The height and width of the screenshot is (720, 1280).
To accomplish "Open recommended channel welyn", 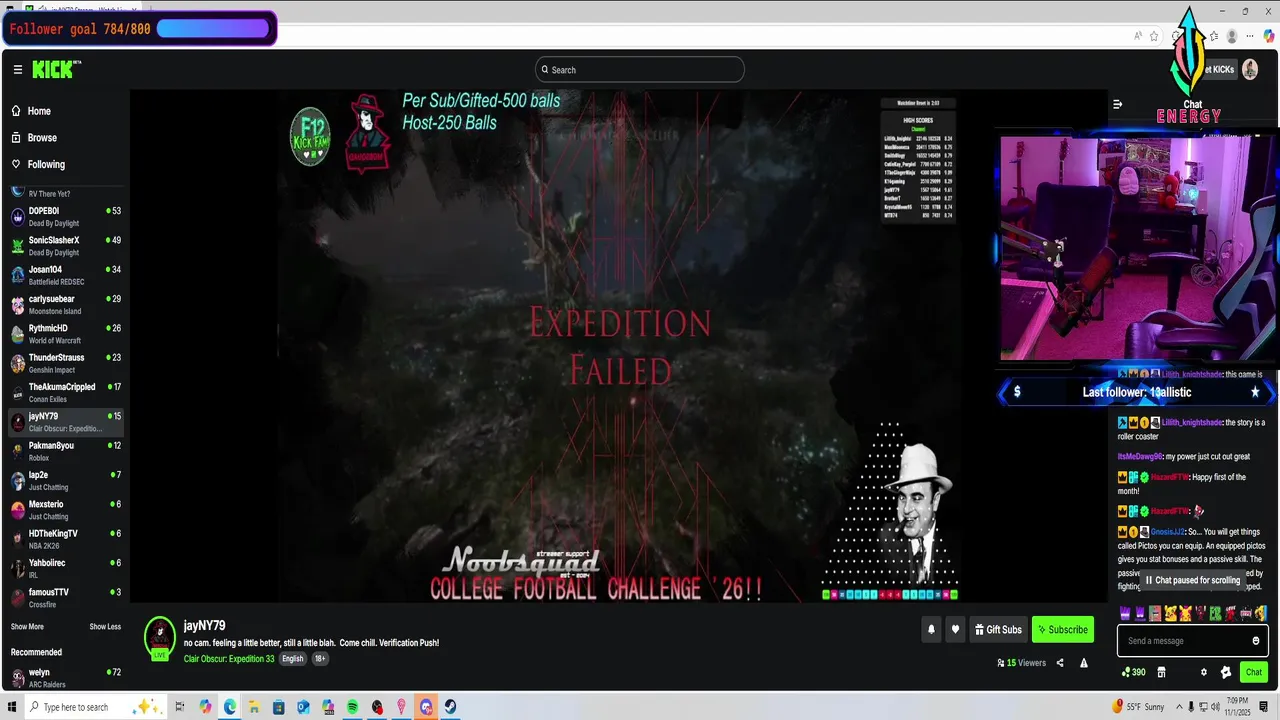I will tap(65, 678).
